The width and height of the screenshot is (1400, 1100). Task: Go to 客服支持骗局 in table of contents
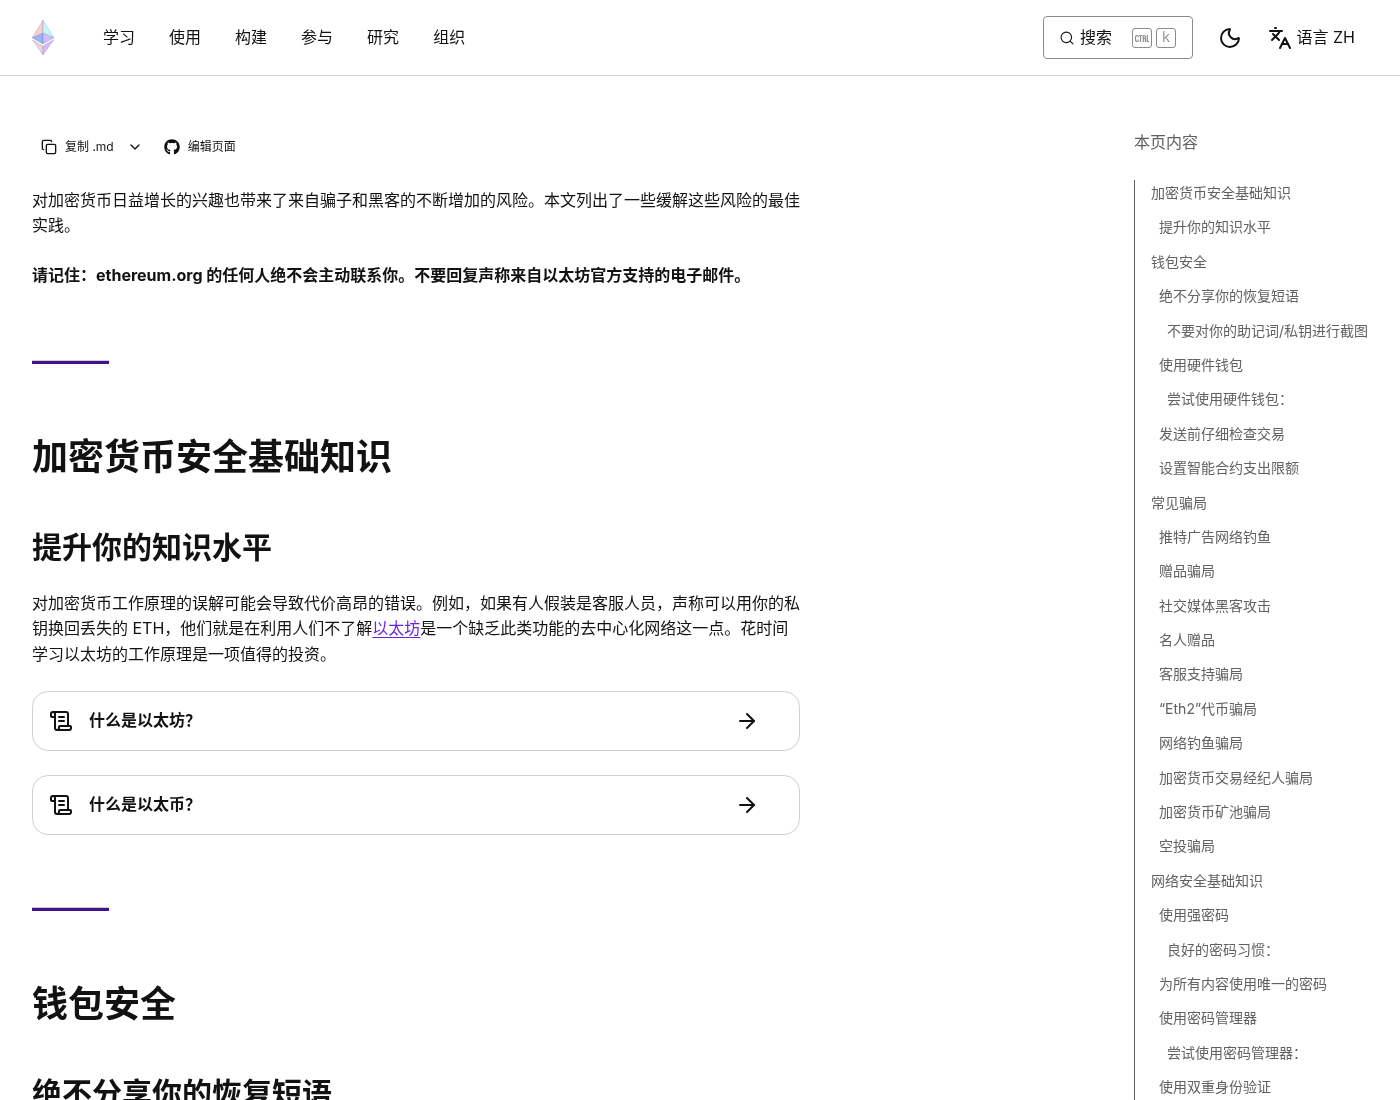(1200, 675)
